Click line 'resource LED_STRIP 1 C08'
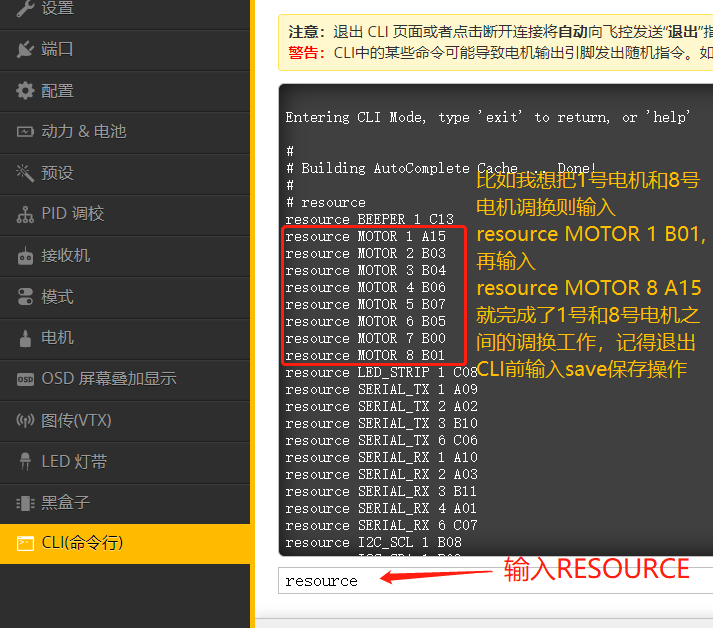Screen dimensions: 713x628 381,372
